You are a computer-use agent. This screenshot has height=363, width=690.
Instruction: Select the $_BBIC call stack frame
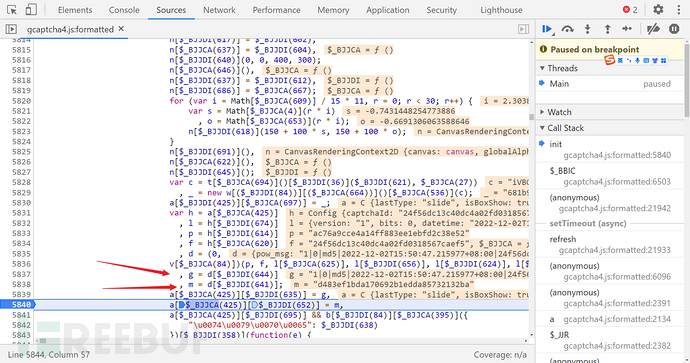(x=609, y=176)
